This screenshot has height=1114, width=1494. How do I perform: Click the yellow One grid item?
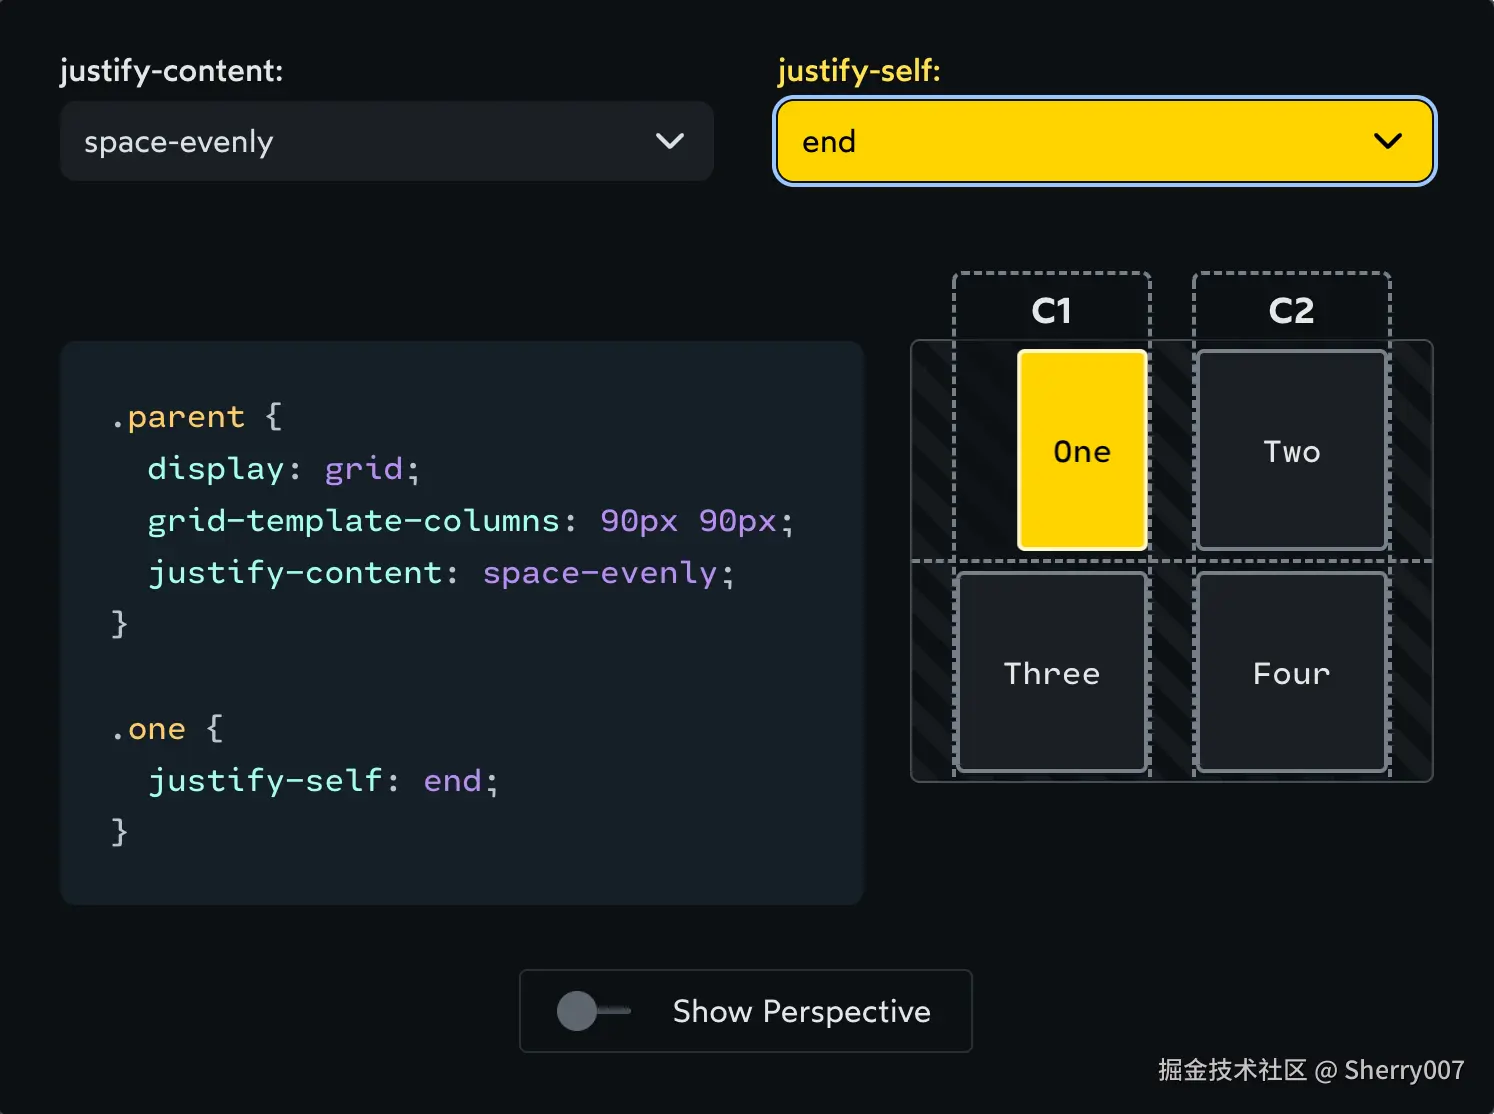1082,450
